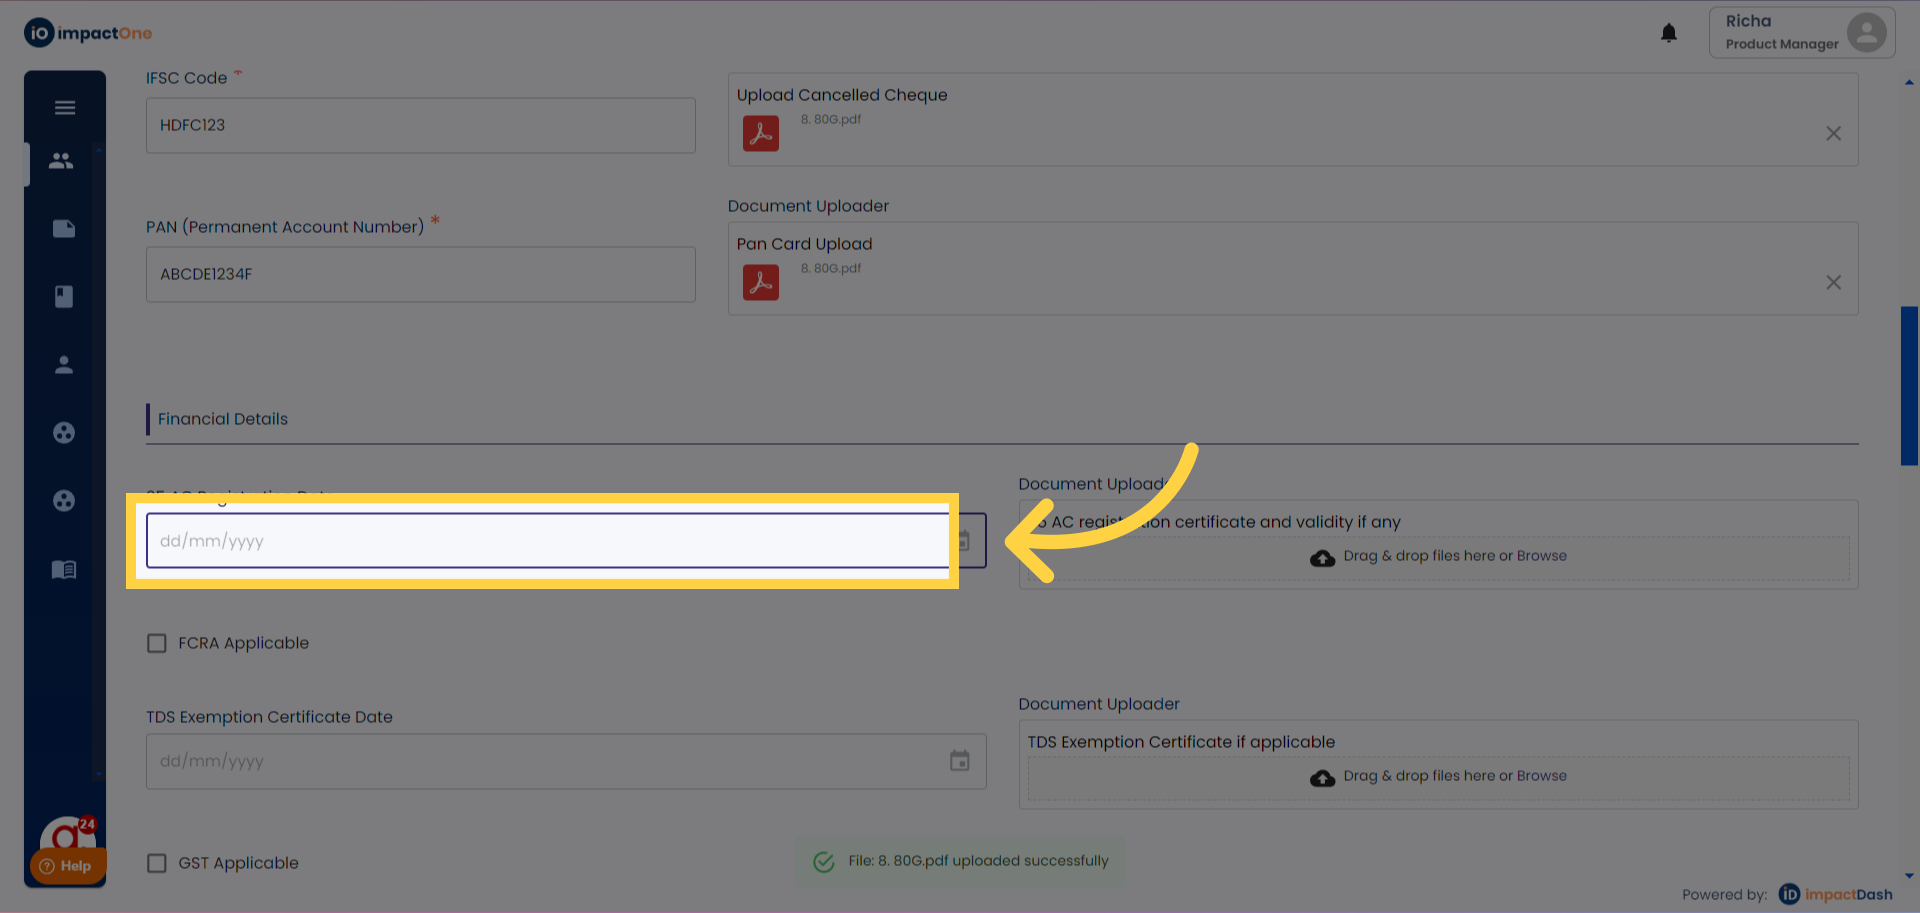The height and width of the screenshot is (913, 1920).
Task: Browse files for AC registration certificate
Action: click(x=1541, y=556)
